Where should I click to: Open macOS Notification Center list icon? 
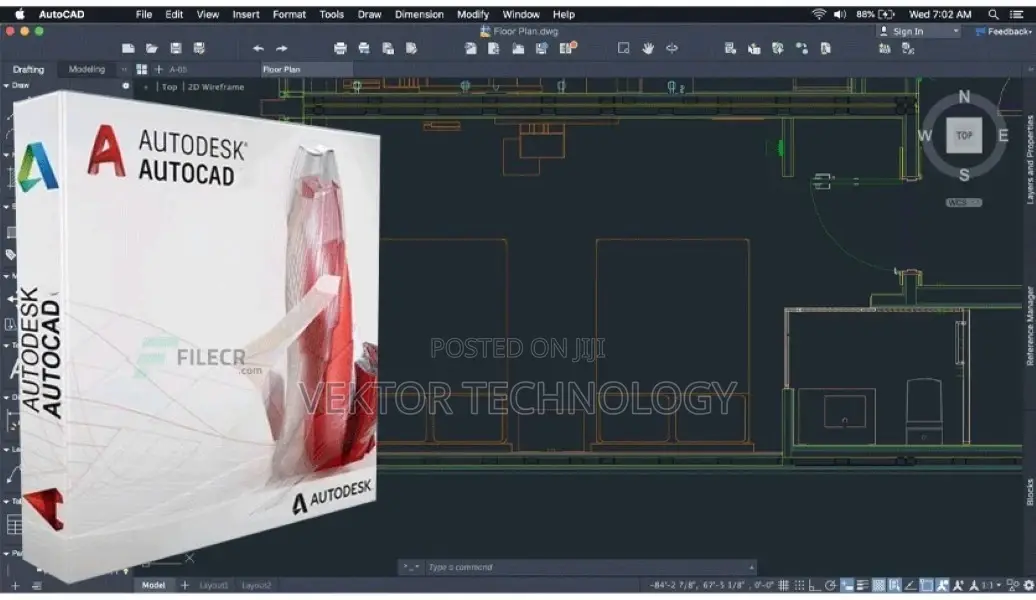coord(1017,14)
